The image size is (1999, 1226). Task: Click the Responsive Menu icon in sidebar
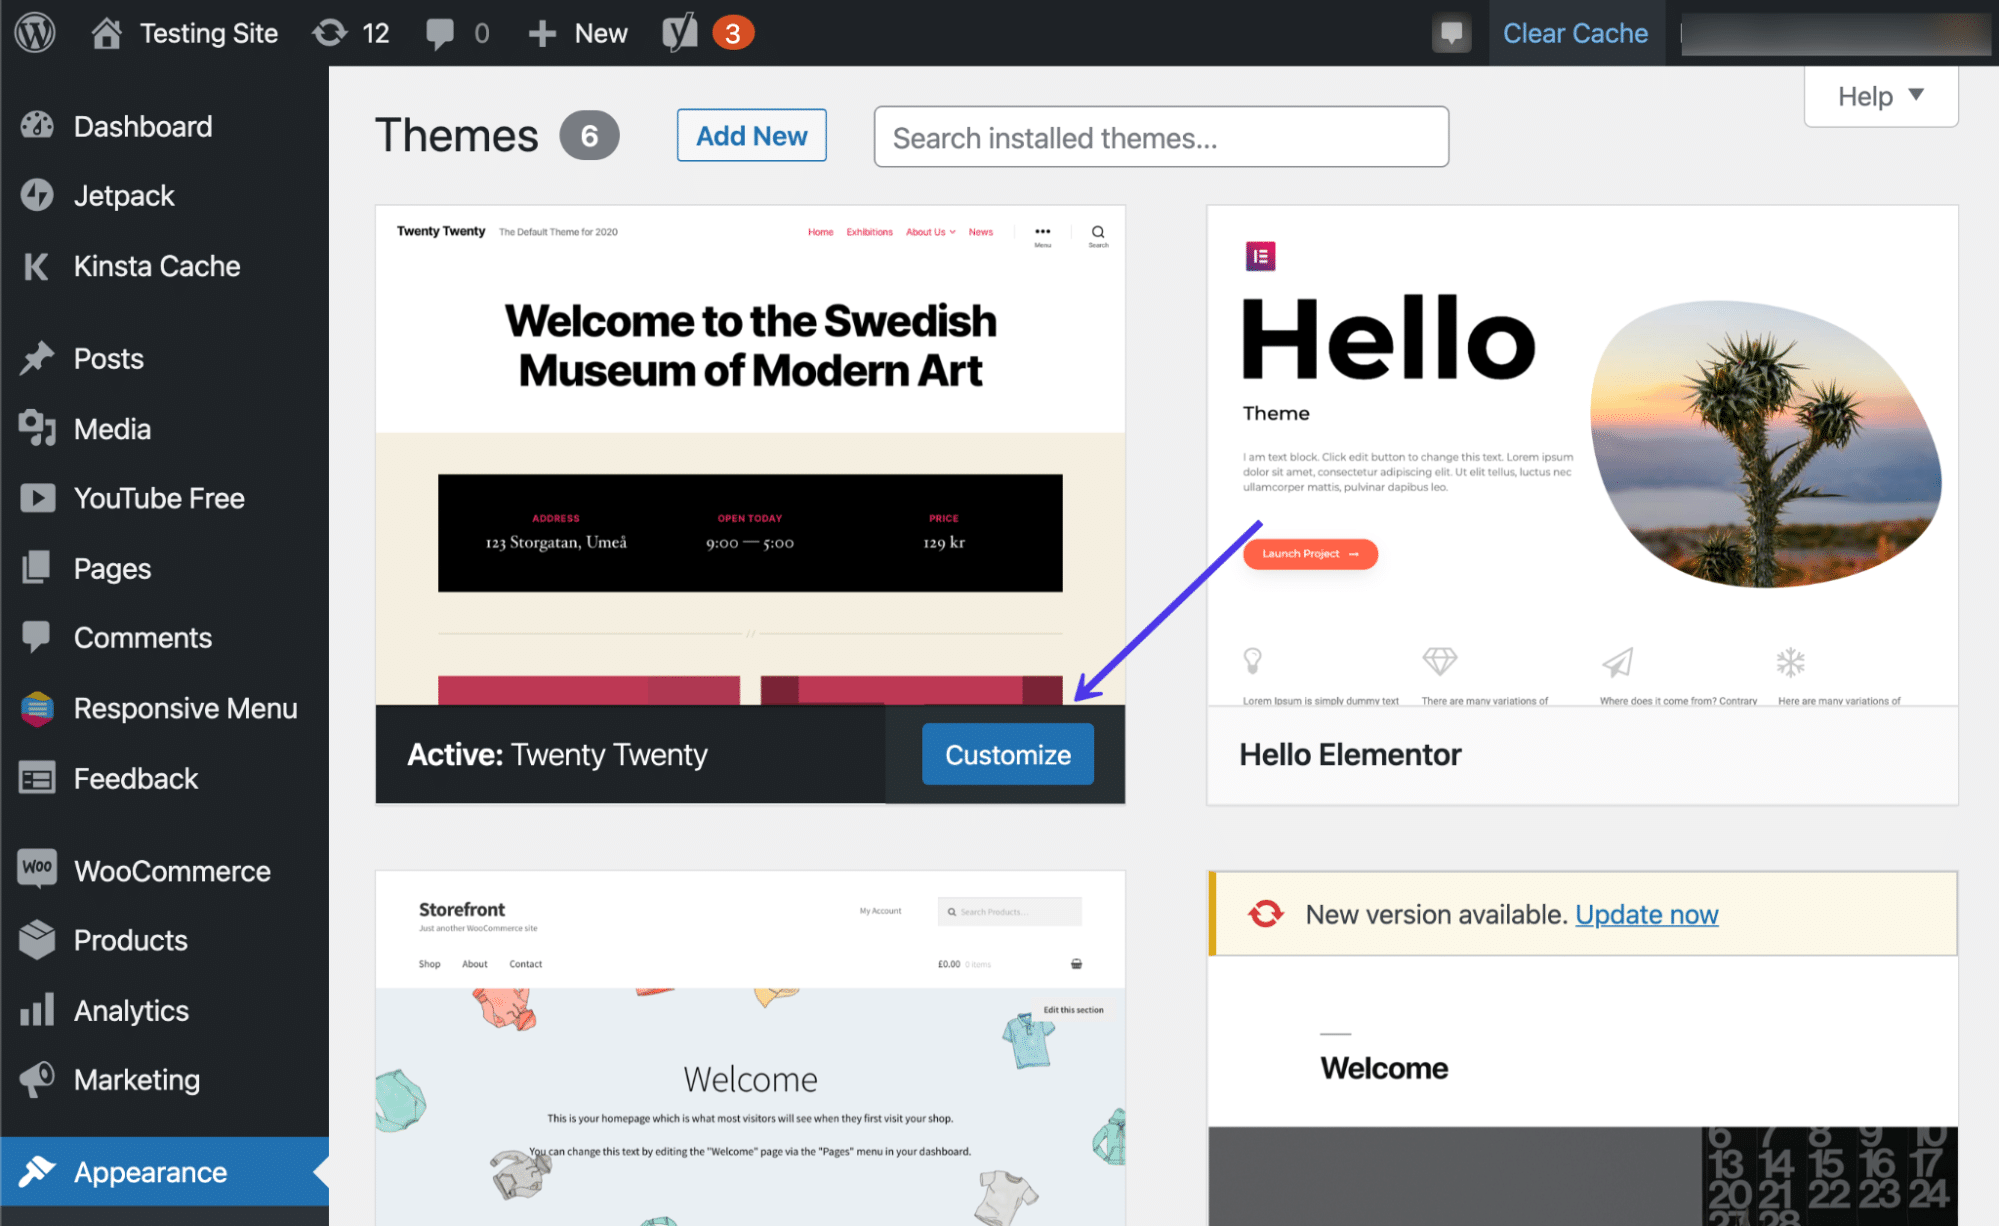point(37,709)
